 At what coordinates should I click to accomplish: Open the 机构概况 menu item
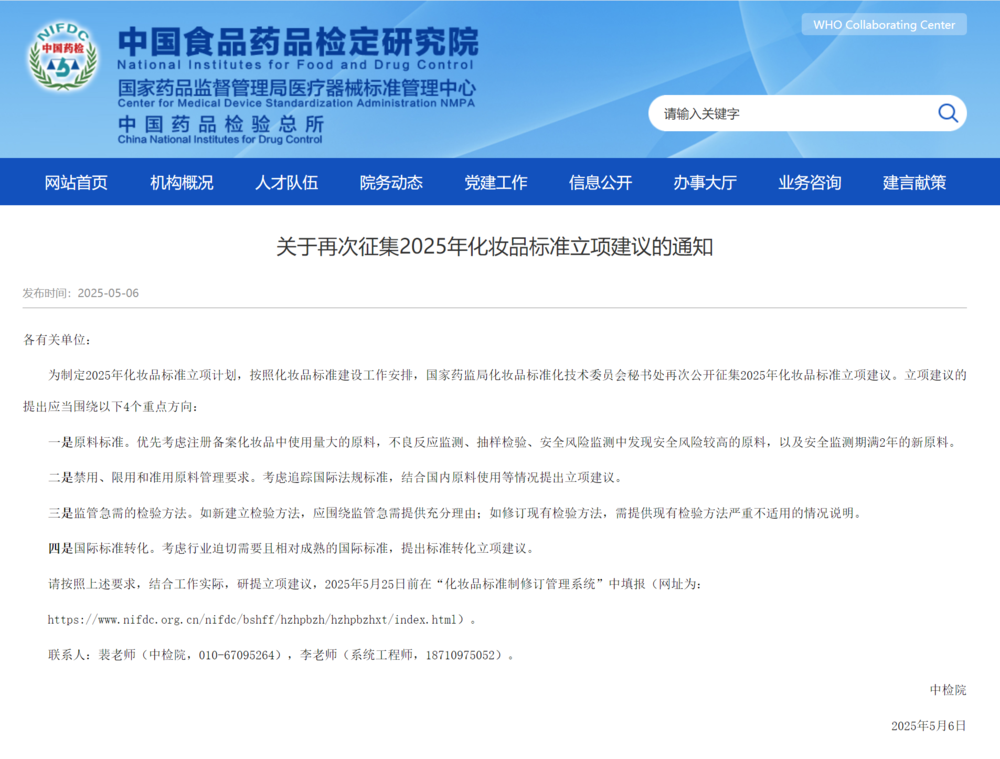181,183
